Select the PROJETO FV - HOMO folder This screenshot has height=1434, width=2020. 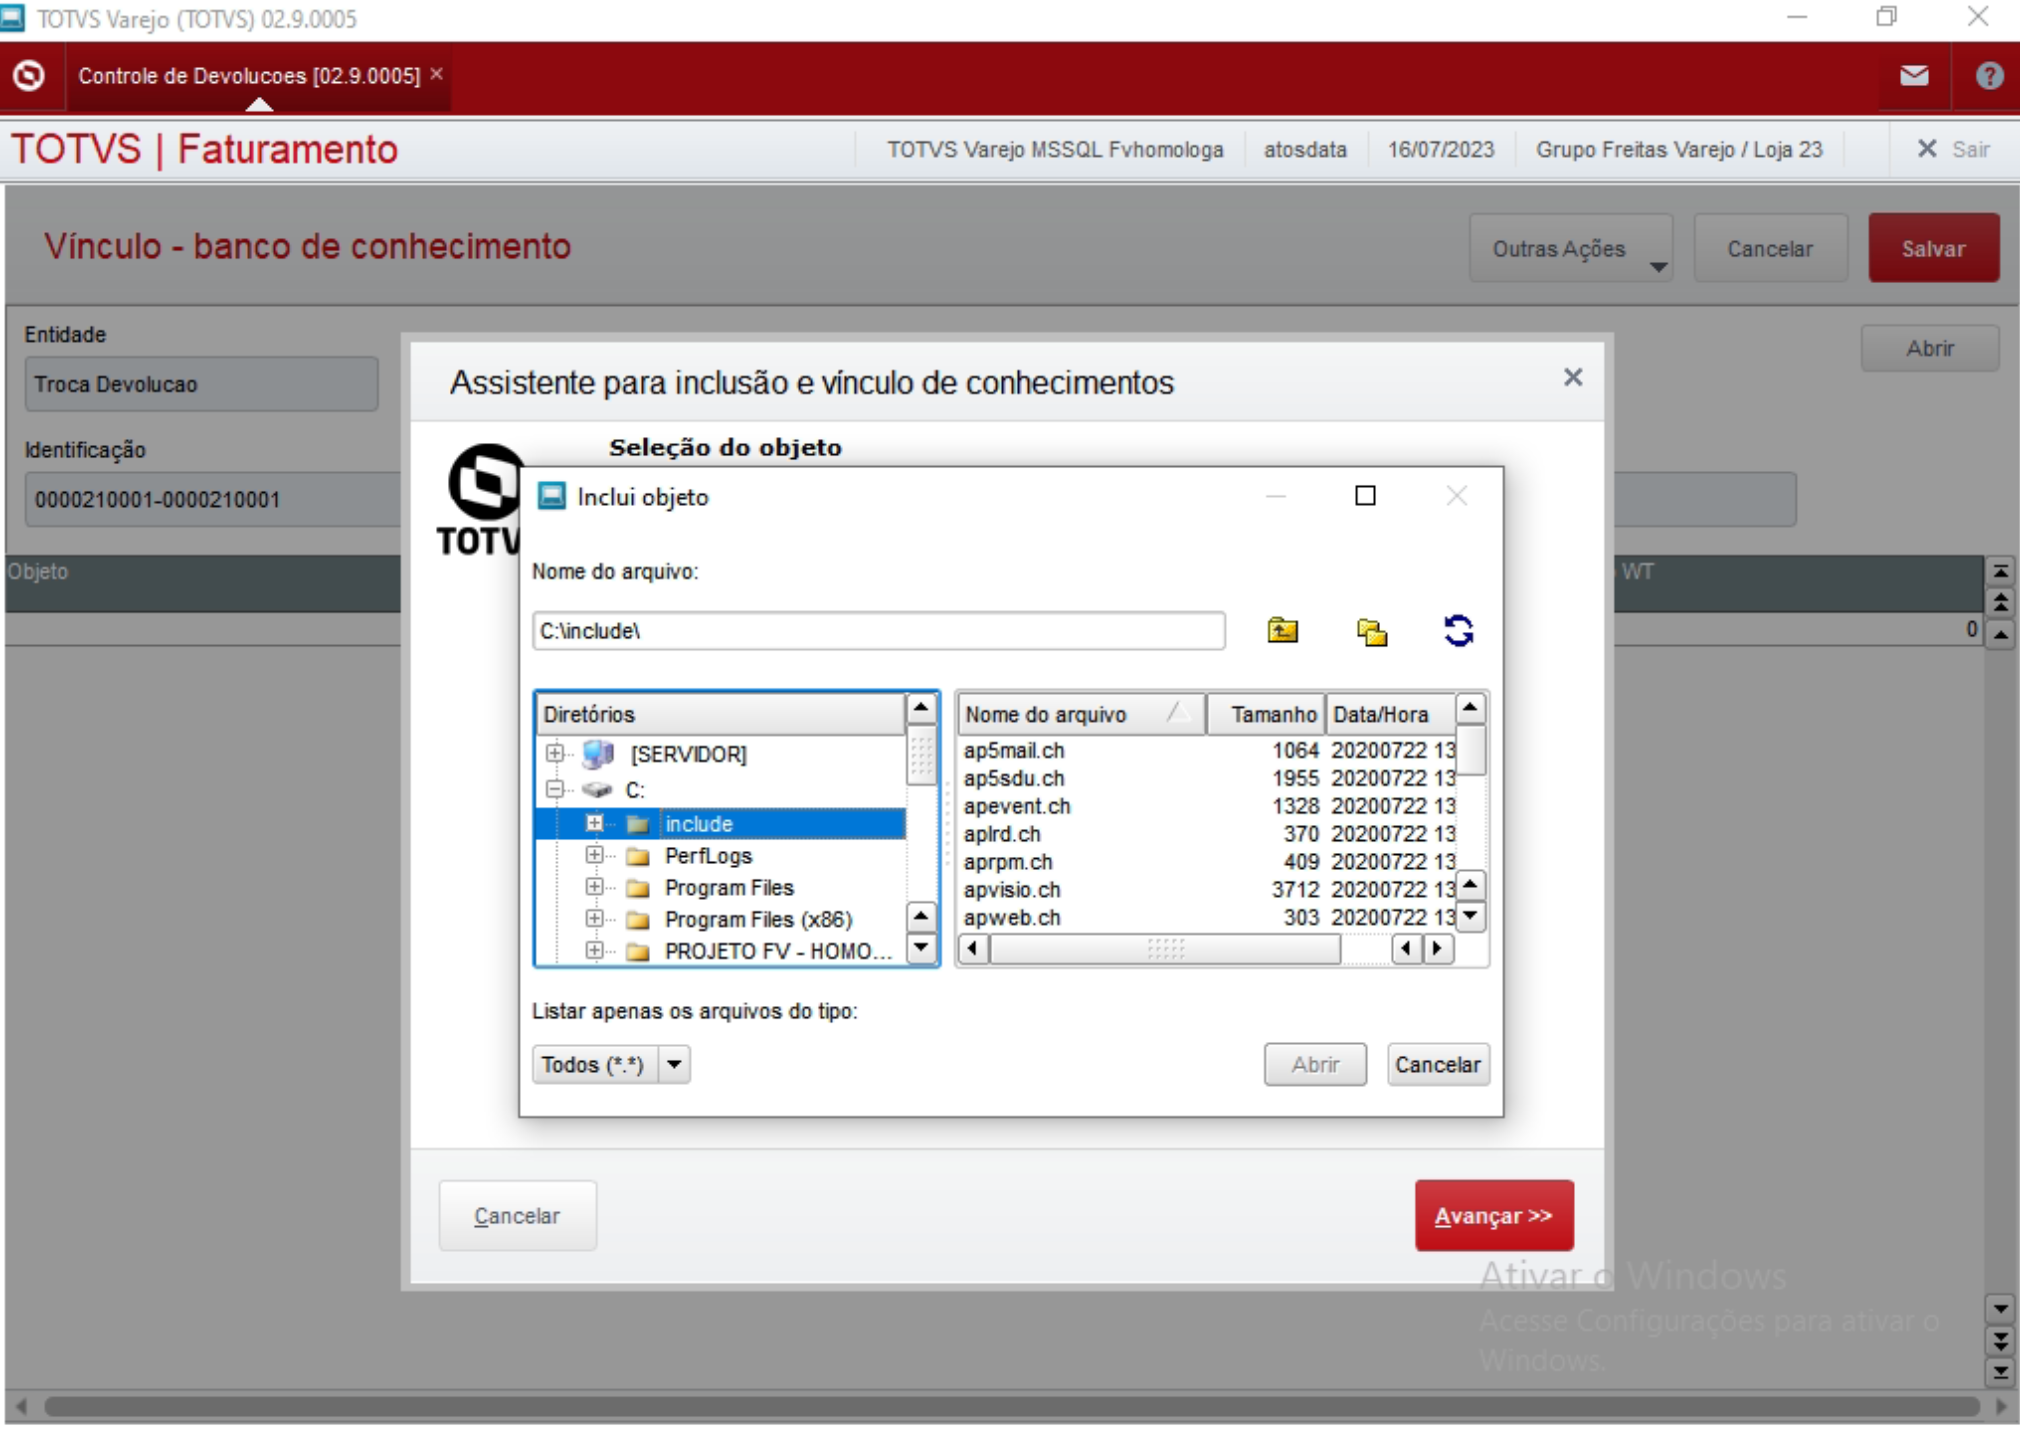(778, 951)
